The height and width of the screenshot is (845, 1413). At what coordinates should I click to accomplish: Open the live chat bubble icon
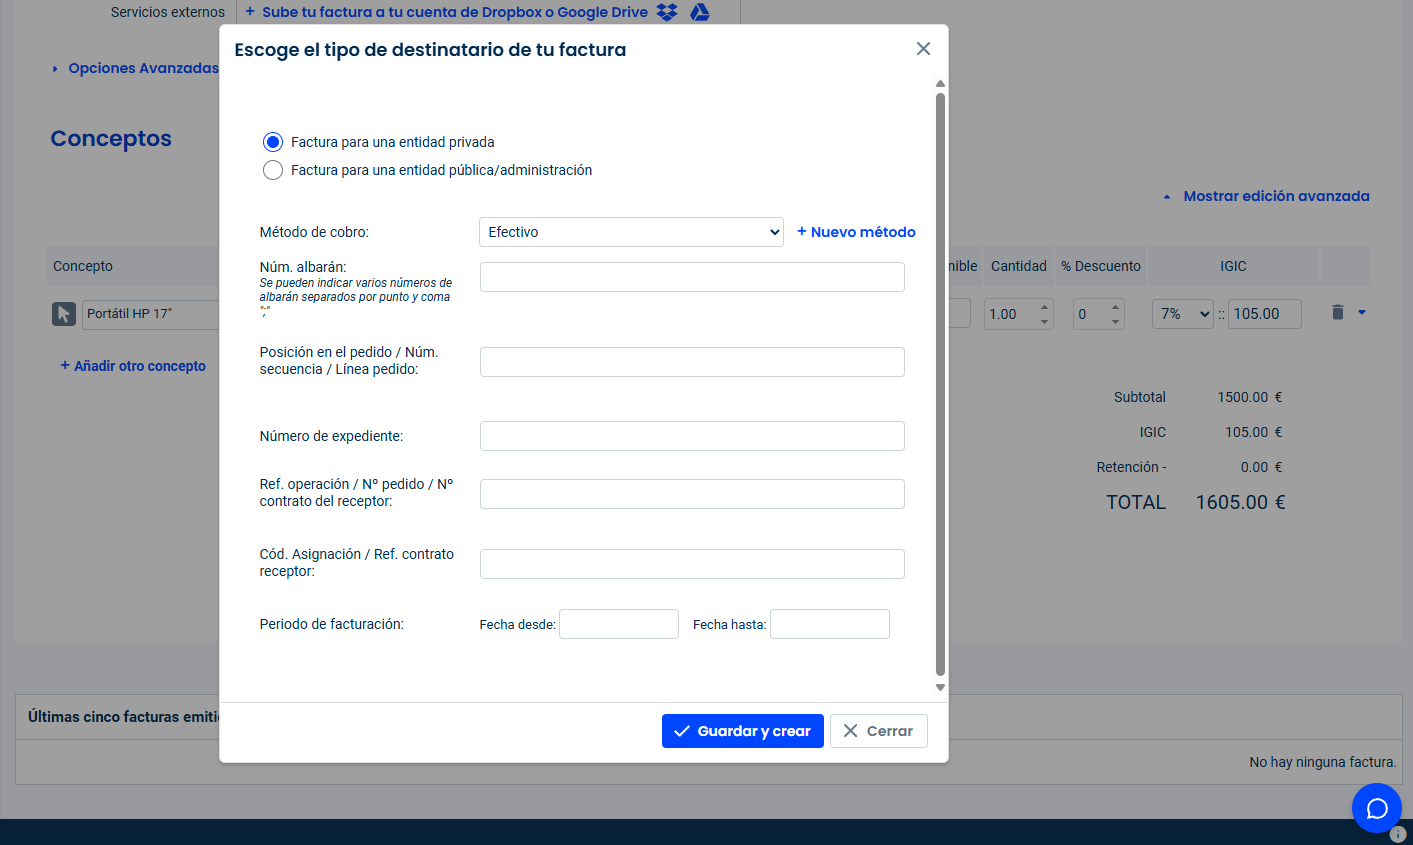(x=1376, y=808)
